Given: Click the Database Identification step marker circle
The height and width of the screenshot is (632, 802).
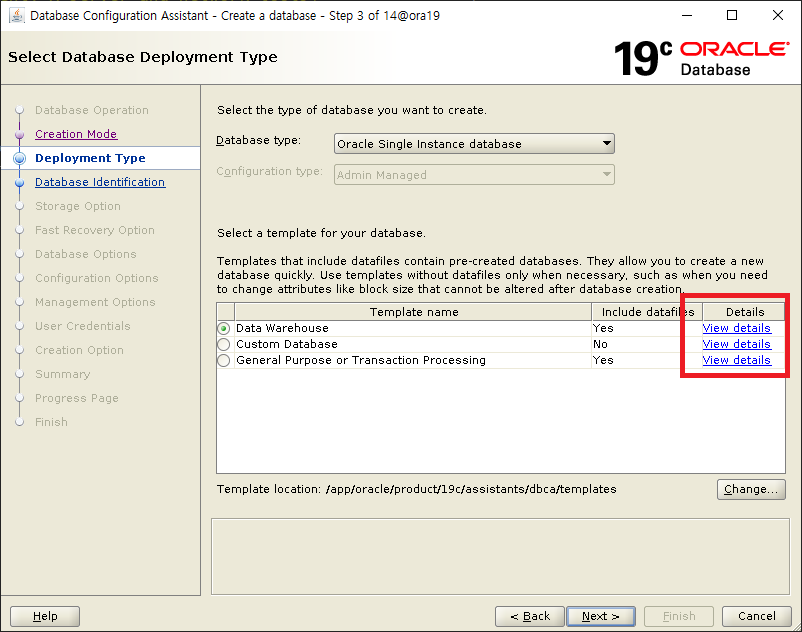Looking at the screenshot, I should 19,183.
